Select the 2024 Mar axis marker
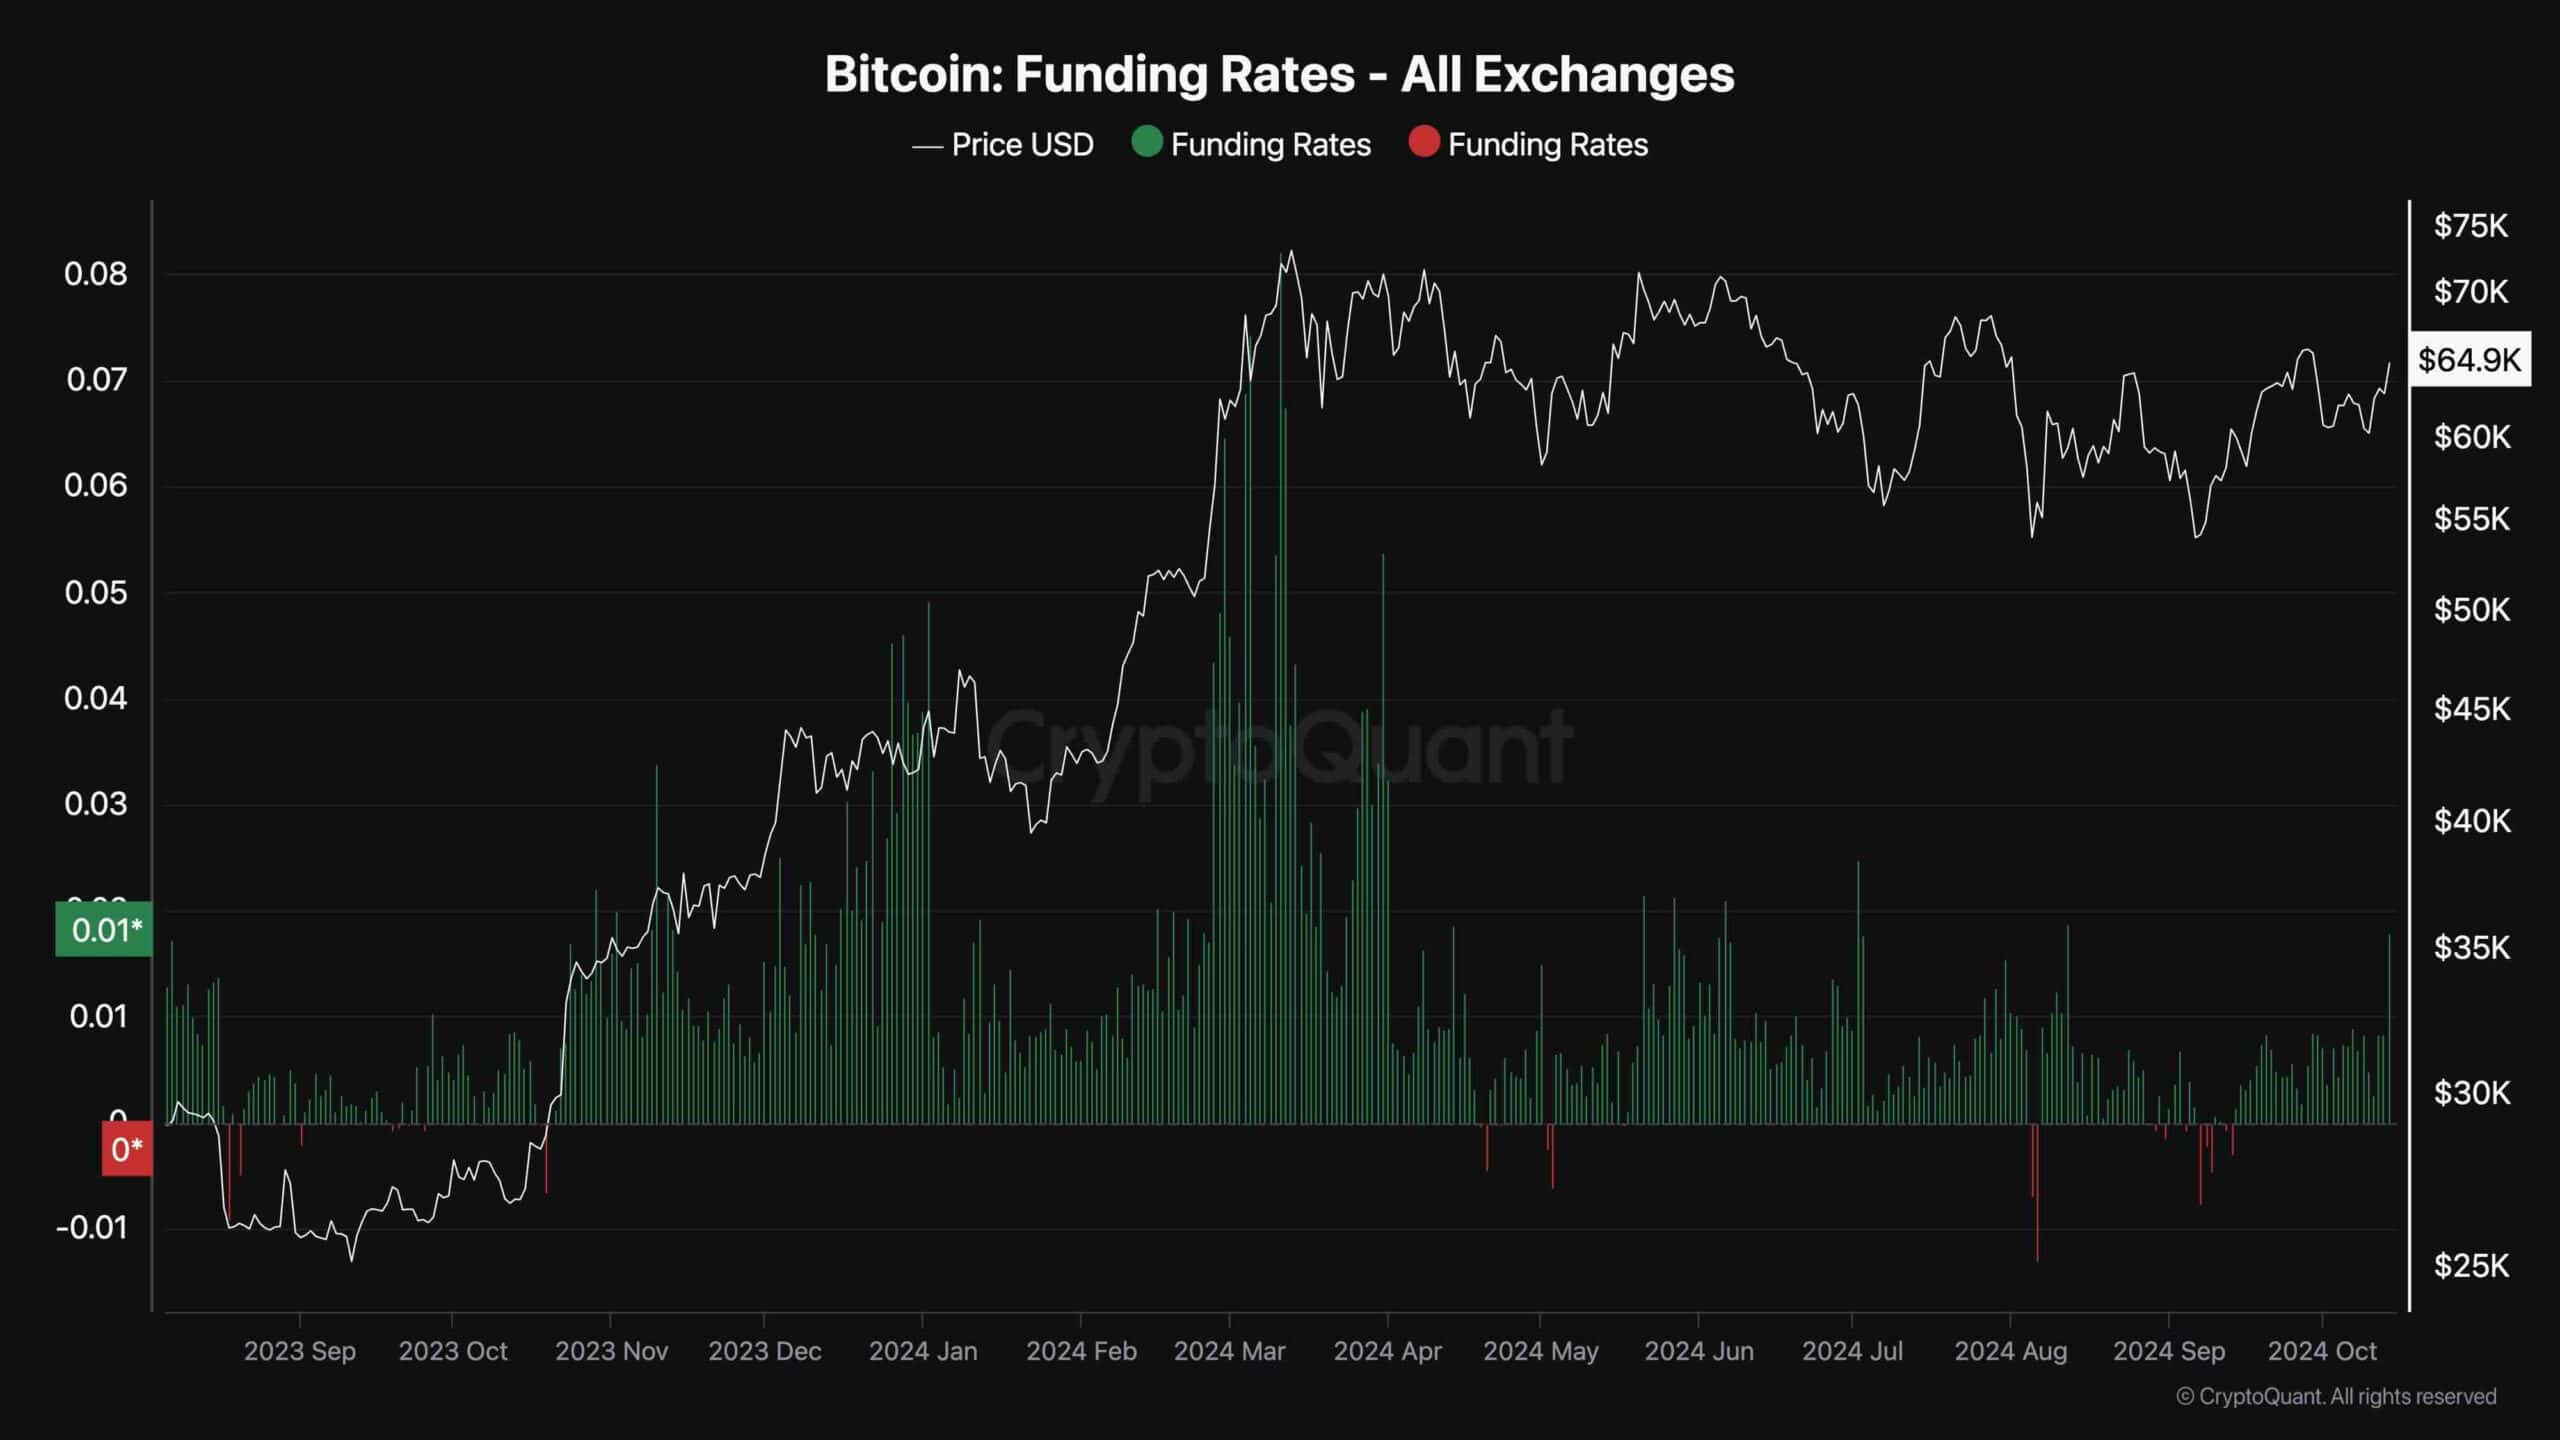Viewport: 2560px width, 1440px height. point(1229,1351)
